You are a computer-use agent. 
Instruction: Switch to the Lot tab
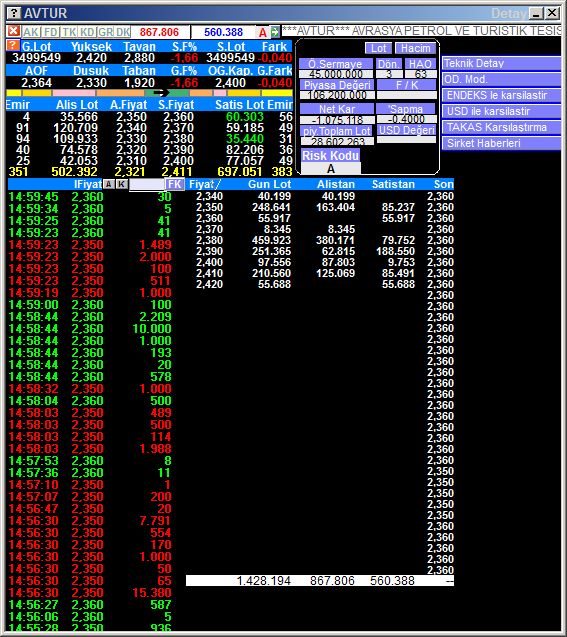(x=379, y=48)
